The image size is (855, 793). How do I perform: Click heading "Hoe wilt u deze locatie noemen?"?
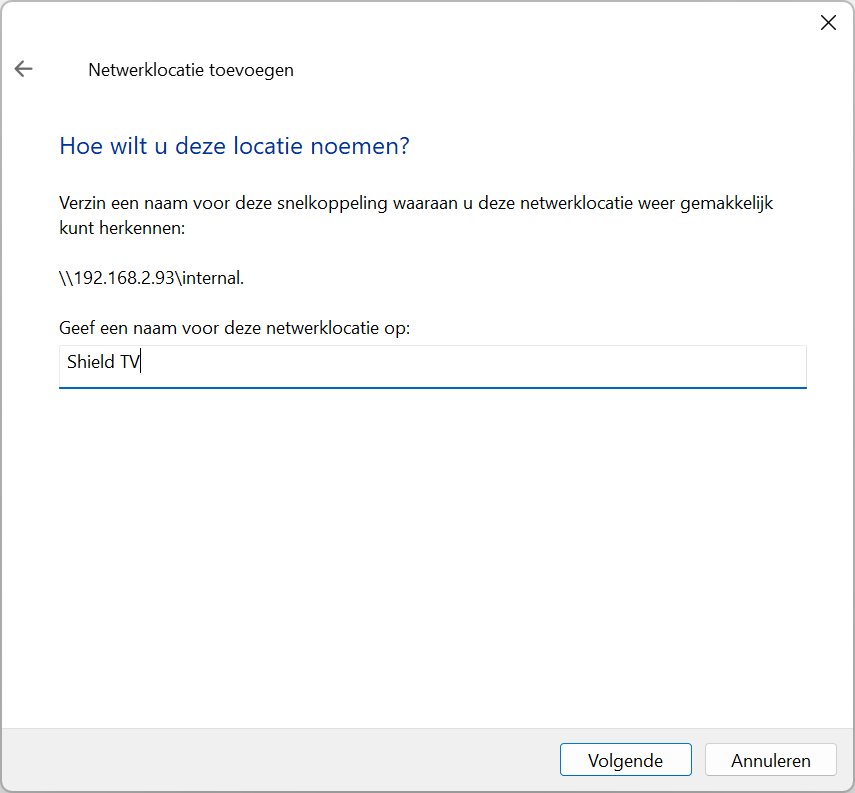tap(235, 146)
